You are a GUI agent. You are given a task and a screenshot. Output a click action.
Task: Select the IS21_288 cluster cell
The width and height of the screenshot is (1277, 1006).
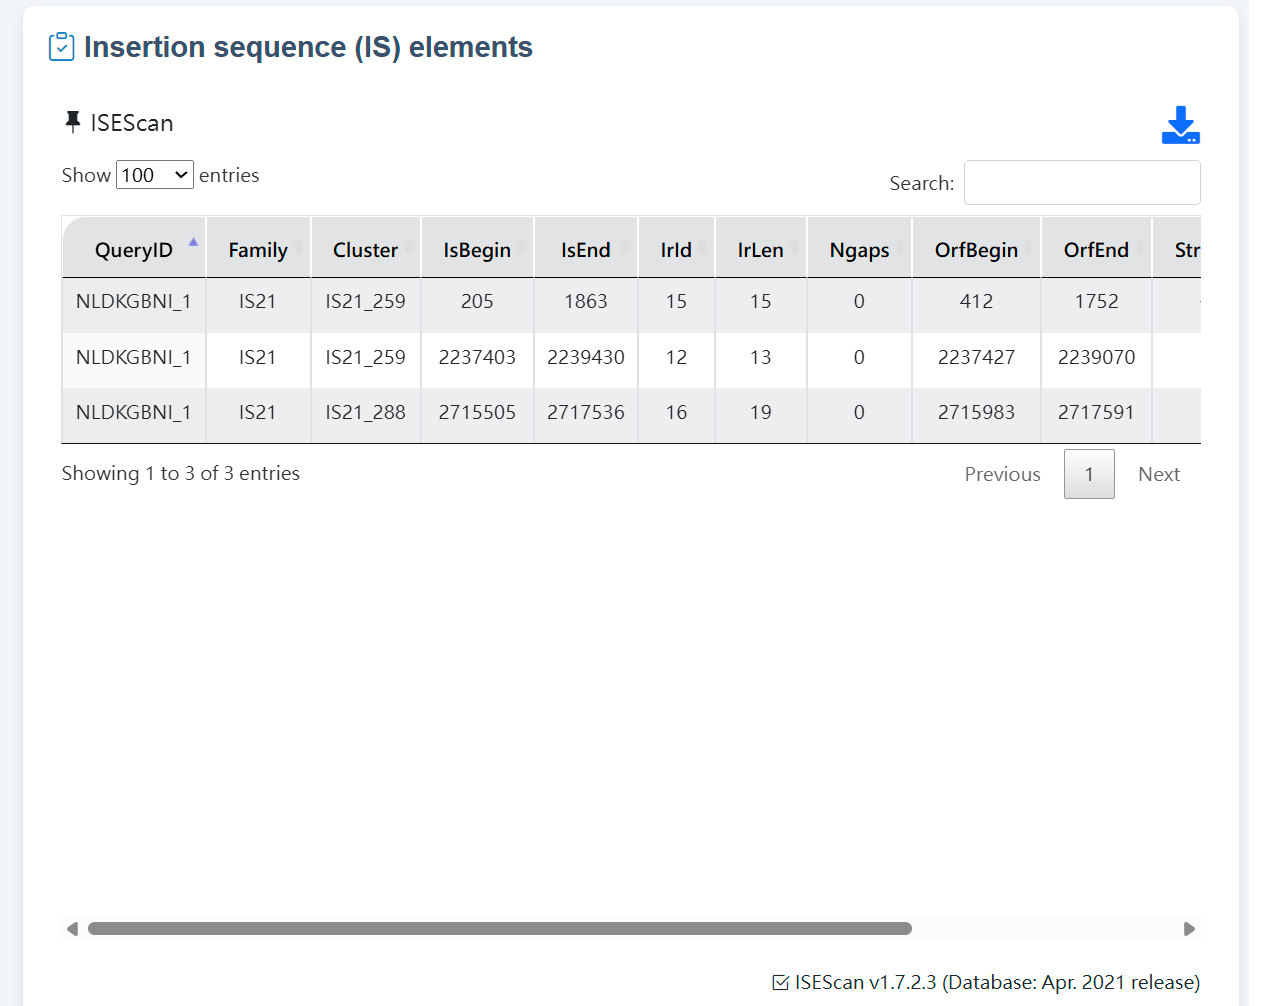click(x=365, y=412)
